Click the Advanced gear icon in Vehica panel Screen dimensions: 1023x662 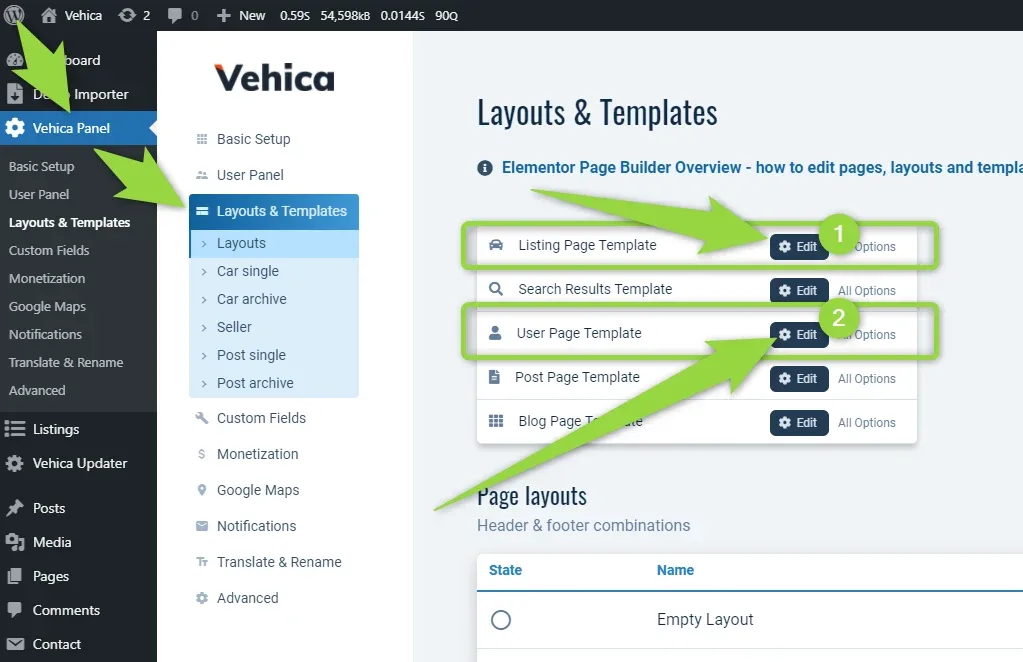[202, 597]
